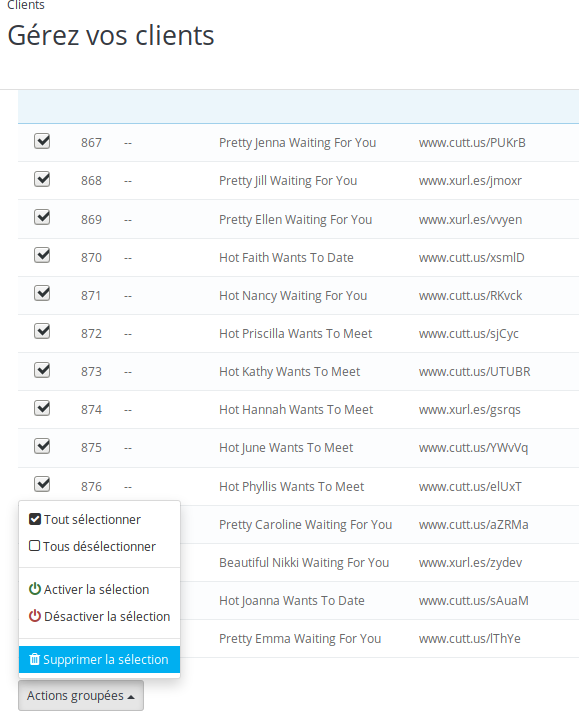Screen dimensions: 579x721
Task: Click the empty box icon beside Tous désélectionner
Action: [34, 546]
